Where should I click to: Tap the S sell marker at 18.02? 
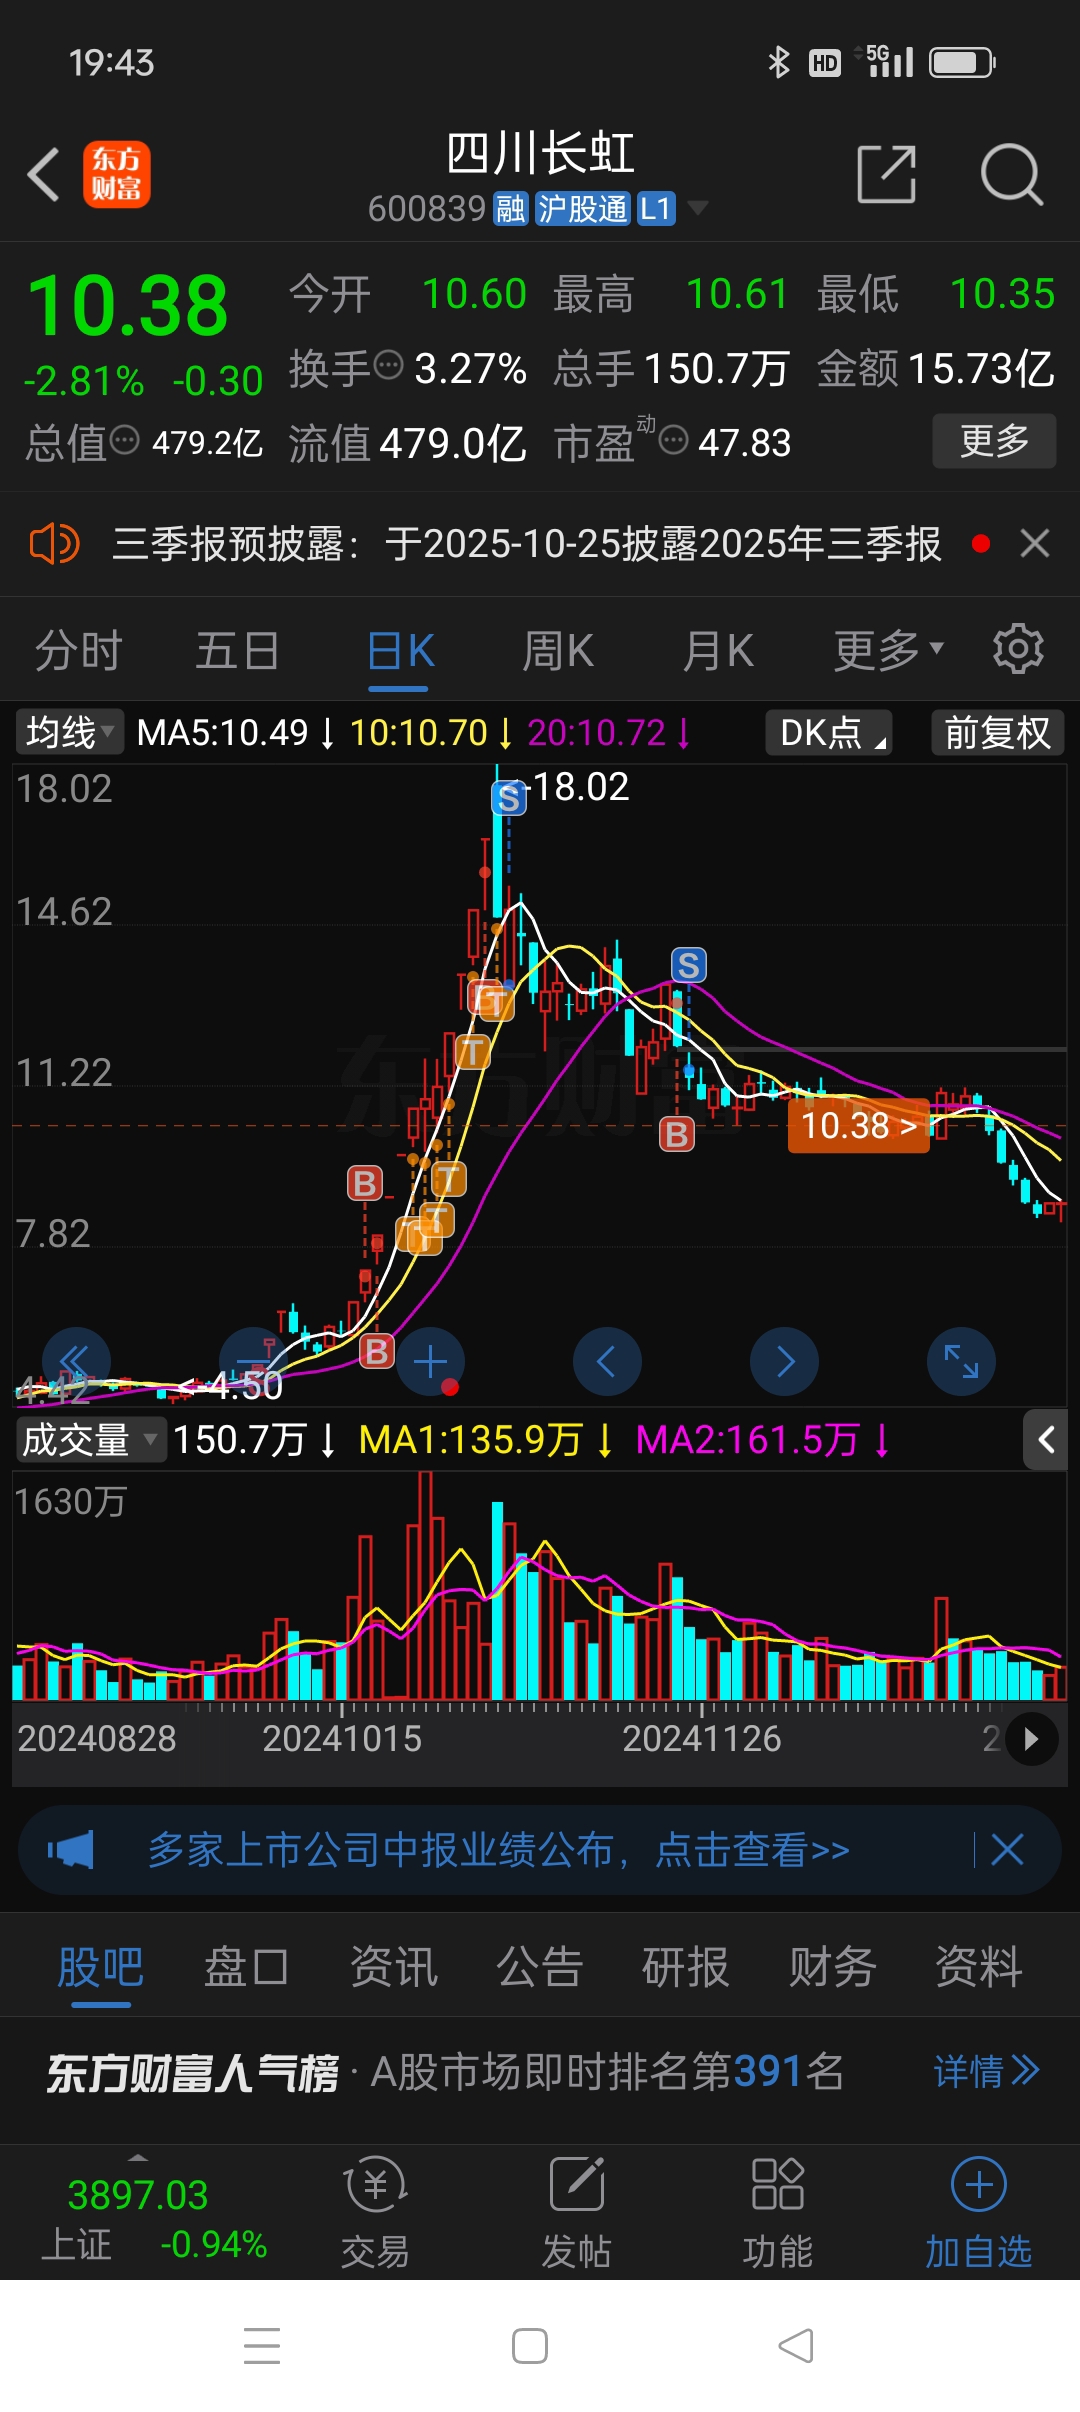[x=509, y=798]
